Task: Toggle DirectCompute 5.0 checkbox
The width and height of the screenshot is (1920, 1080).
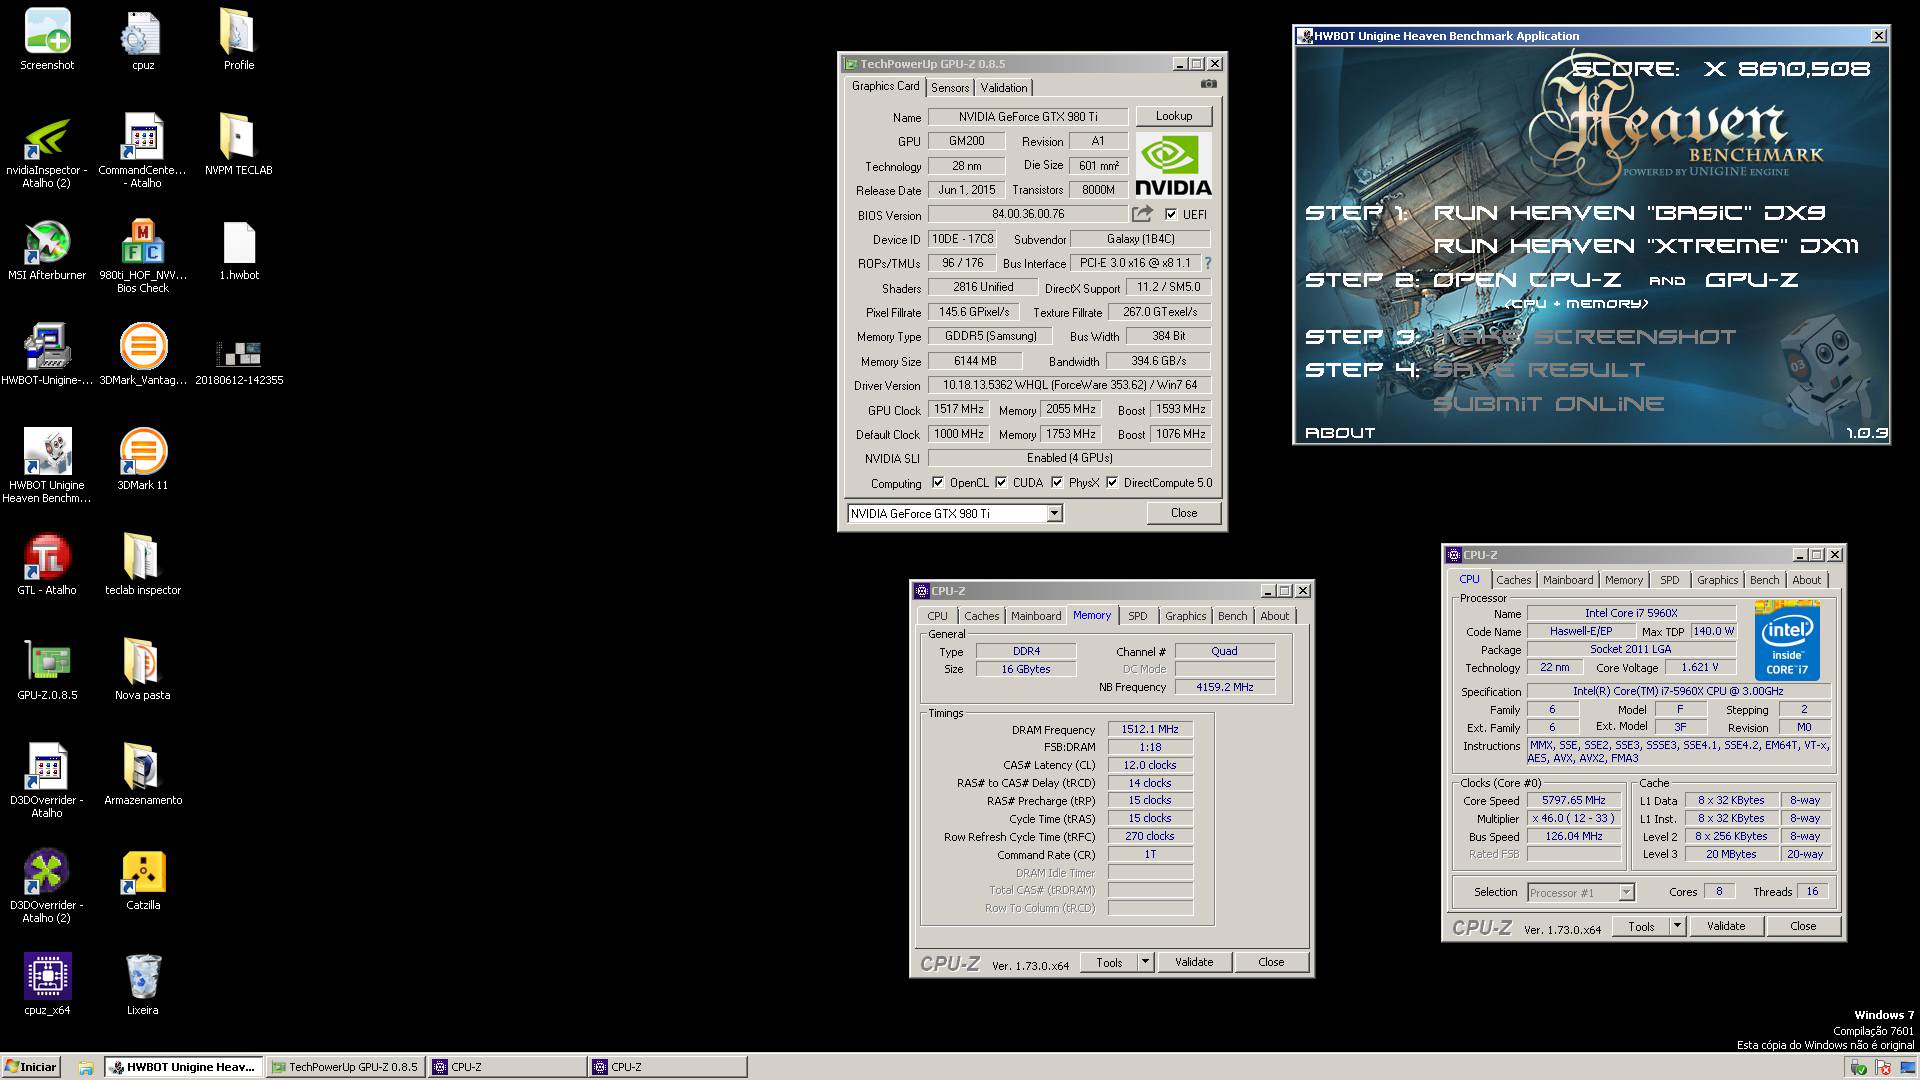Action: pos(1112,482)
